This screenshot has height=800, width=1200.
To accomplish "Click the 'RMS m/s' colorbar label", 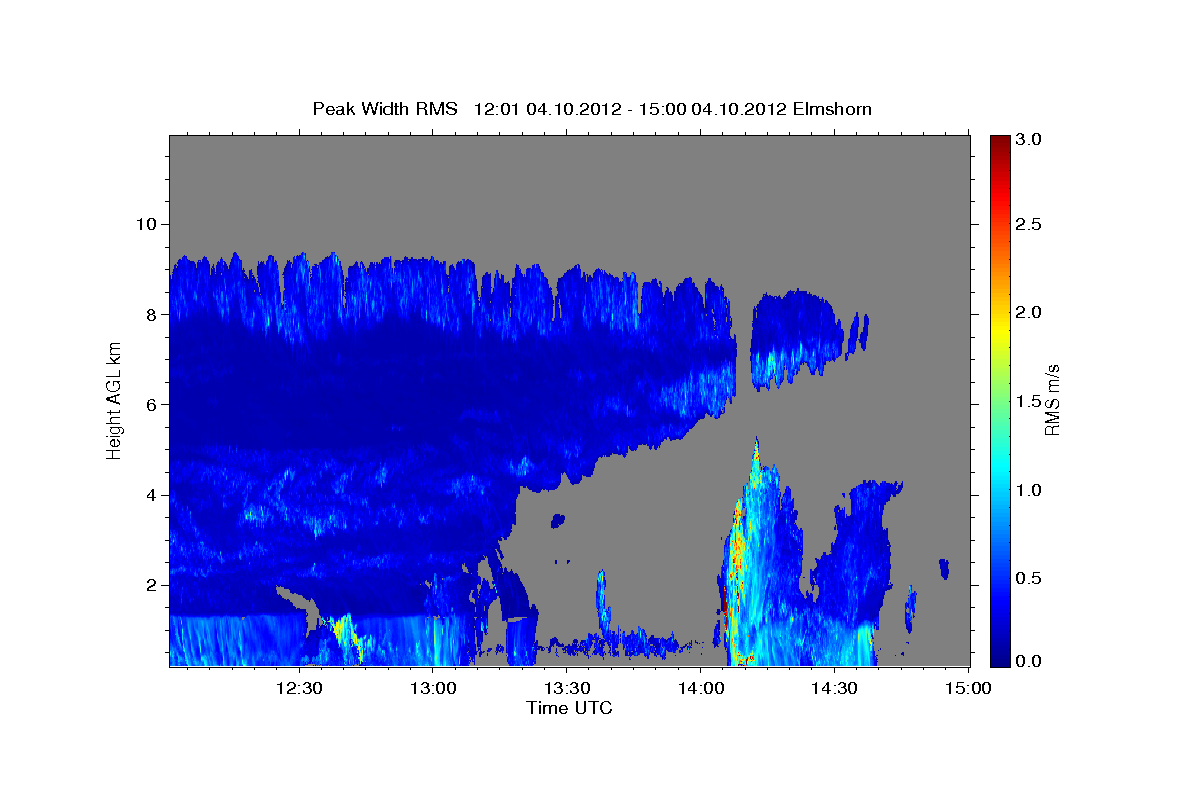I will point(1052,401).
